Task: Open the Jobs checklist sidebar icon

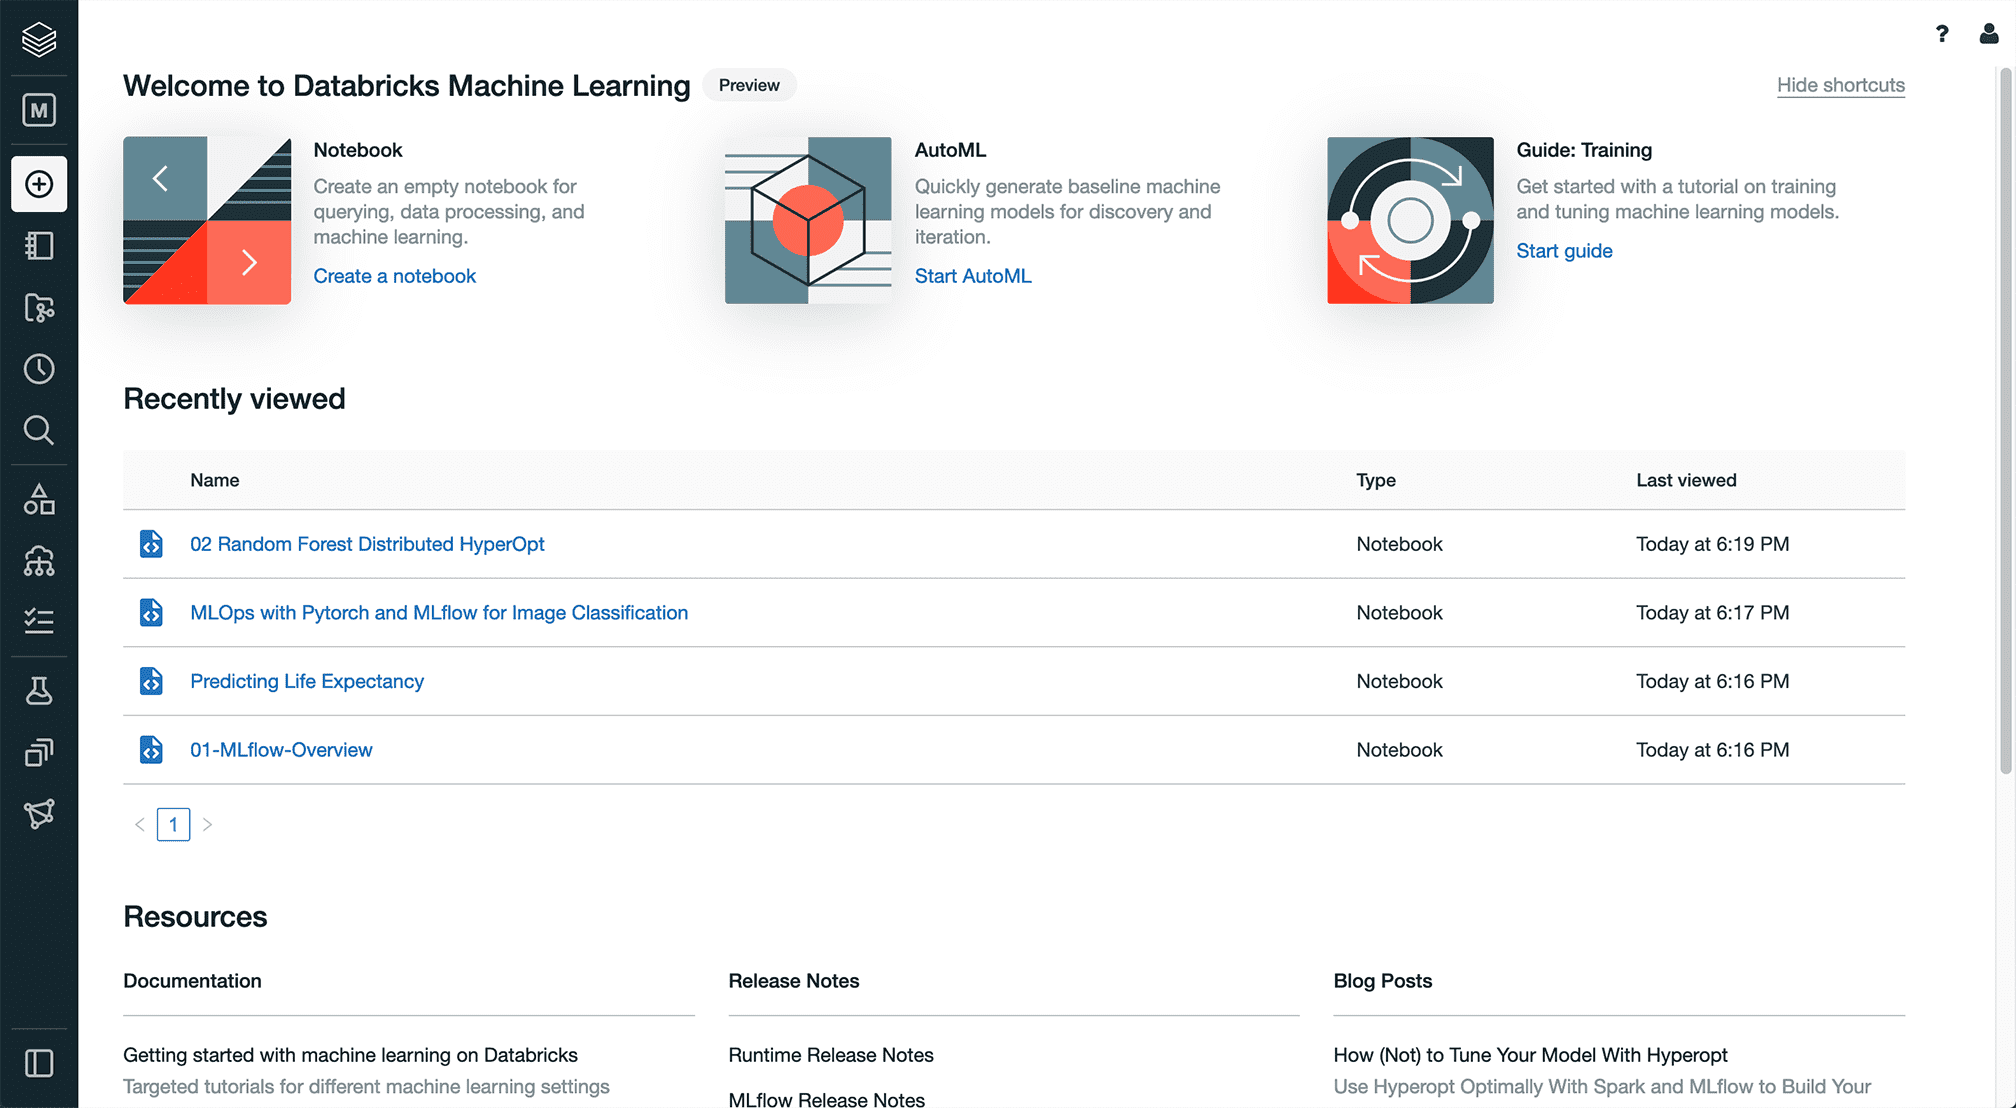Action: click(x=39, y=621)
